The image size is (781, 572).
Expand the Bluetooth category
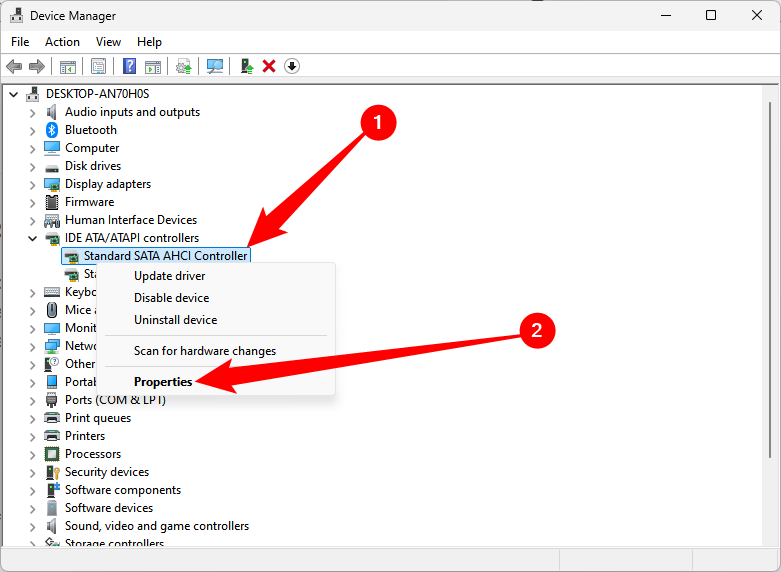tap(32, 131)
